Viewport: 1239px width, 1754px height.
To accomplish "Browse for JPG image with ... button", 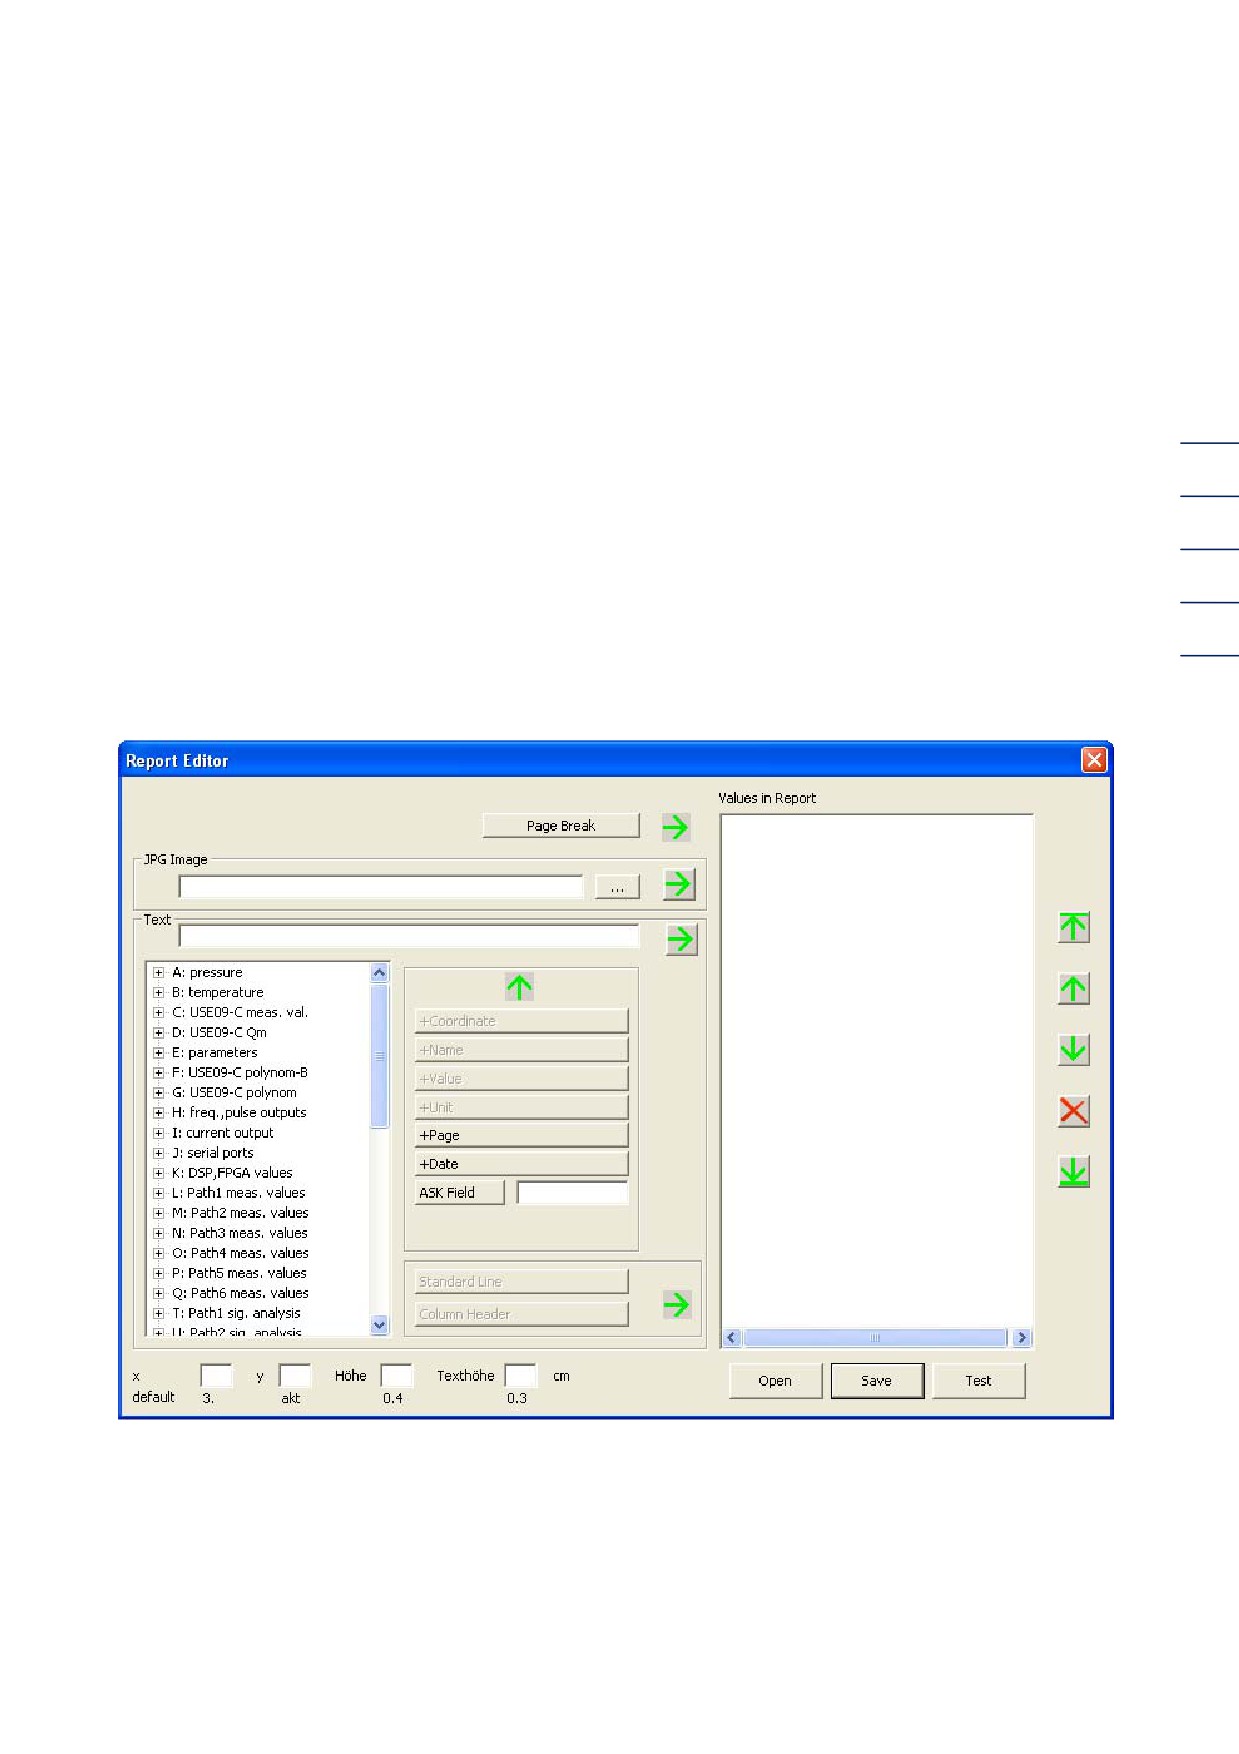I will pyautogui.click(x=617, y=887).
